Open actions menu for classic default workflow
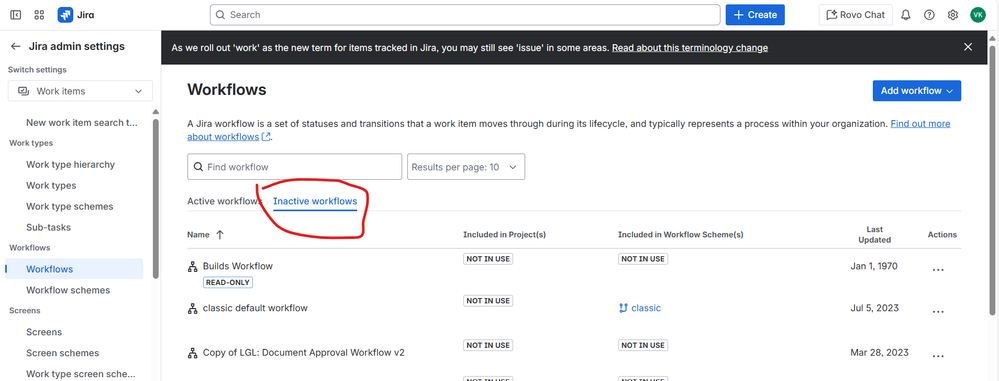Image resolution: width=999 pixels, height=381 pixels. (938, 312)
